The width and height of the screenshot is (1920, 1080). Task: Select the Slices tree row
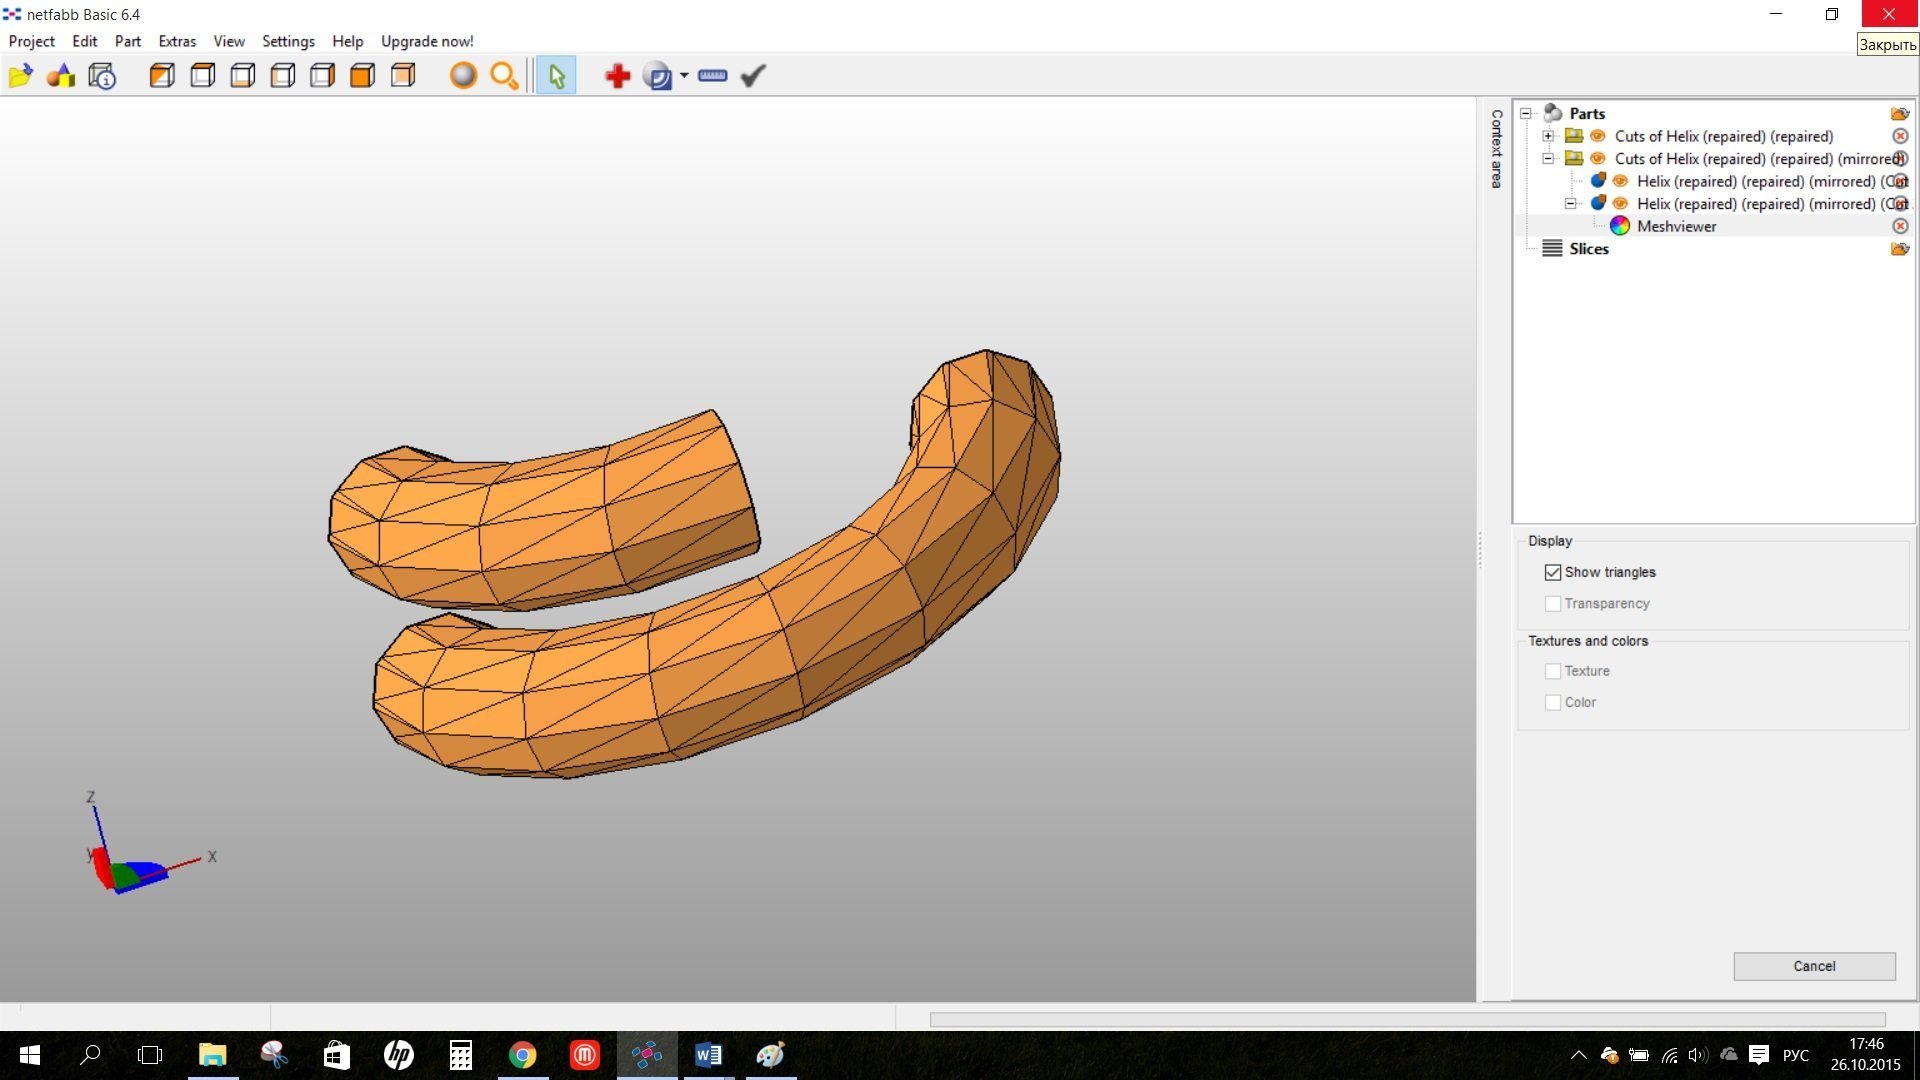coord(1713,248)
